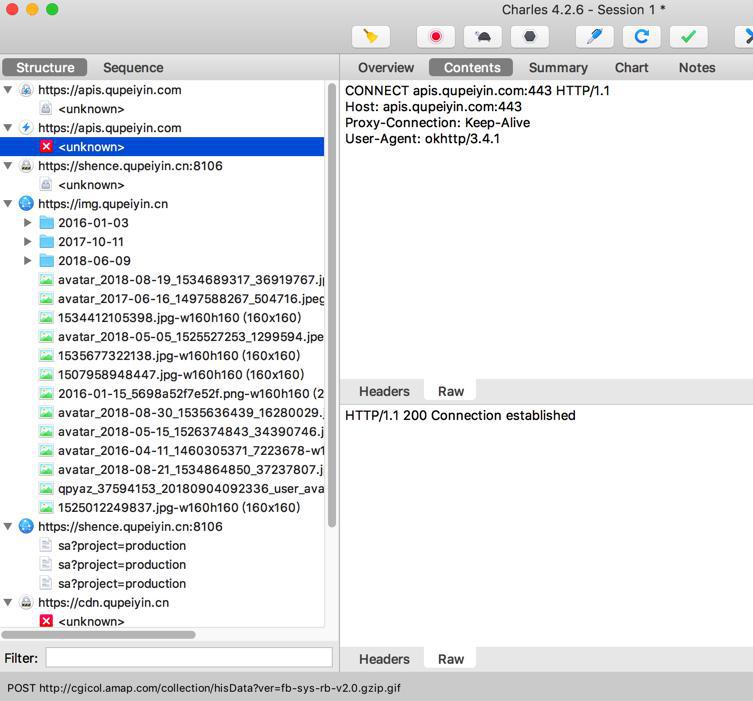Select avatar_2018-08-19_1534689317 image entry
The height and width of the screenshot is (701, 753).
(191, 279)
